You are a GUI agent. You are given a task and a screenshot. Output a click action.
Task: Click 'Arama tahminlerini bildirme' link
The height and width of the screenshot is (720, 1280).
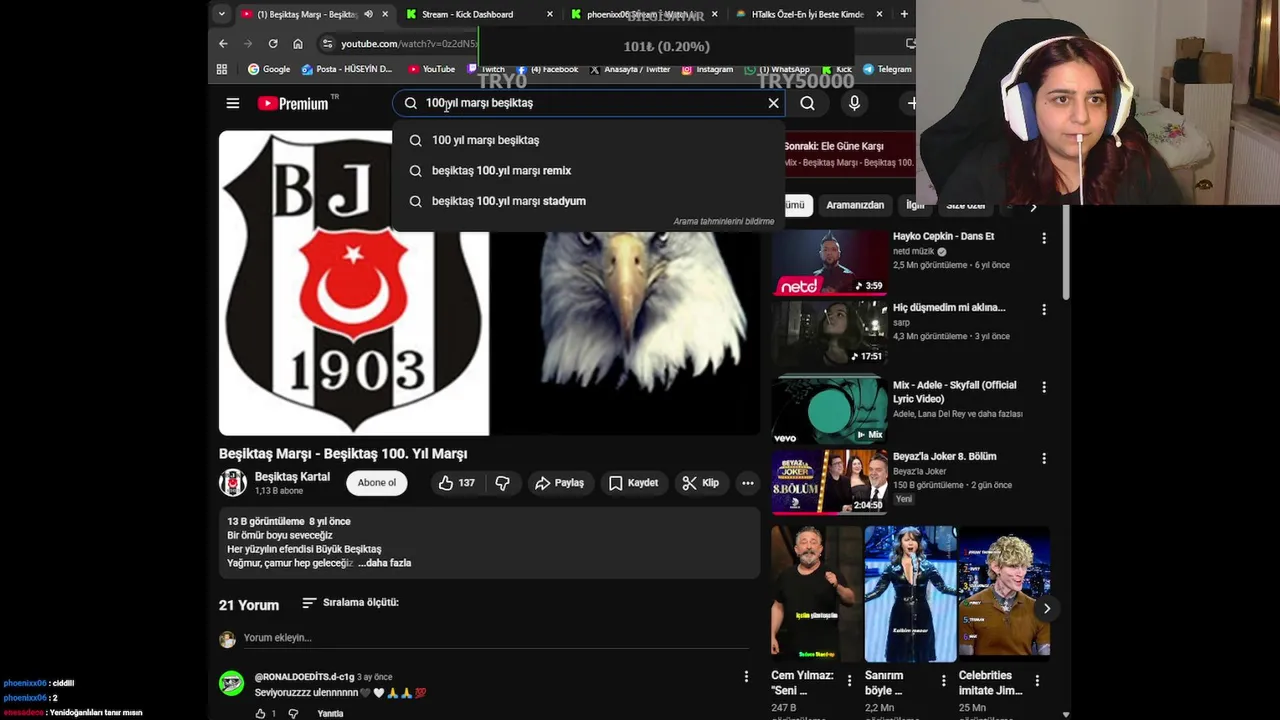click(723, 221)
